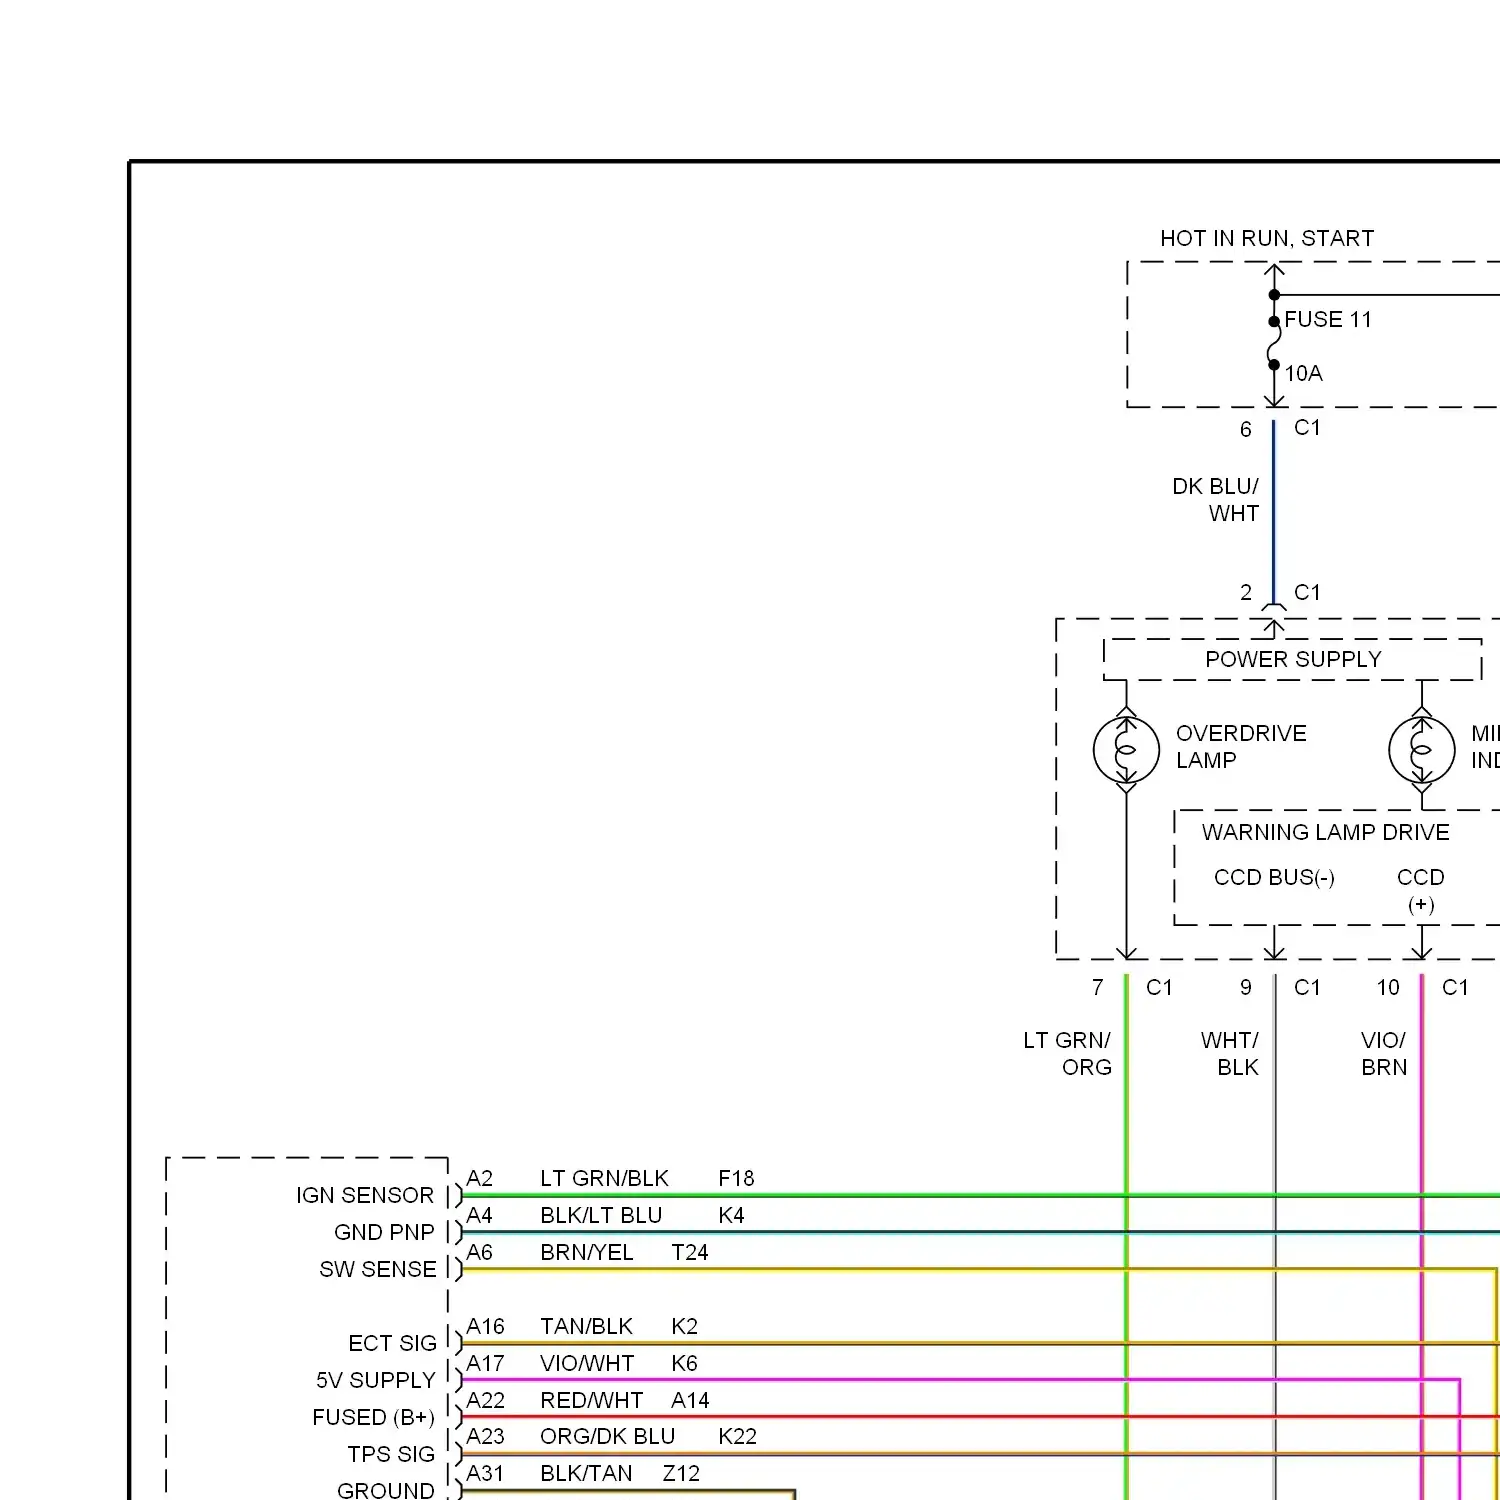Select the VIO/WHT wire color text
Image resolution: width=1500 pixels, height=1500 pixels.
(x=587, y=1364)
